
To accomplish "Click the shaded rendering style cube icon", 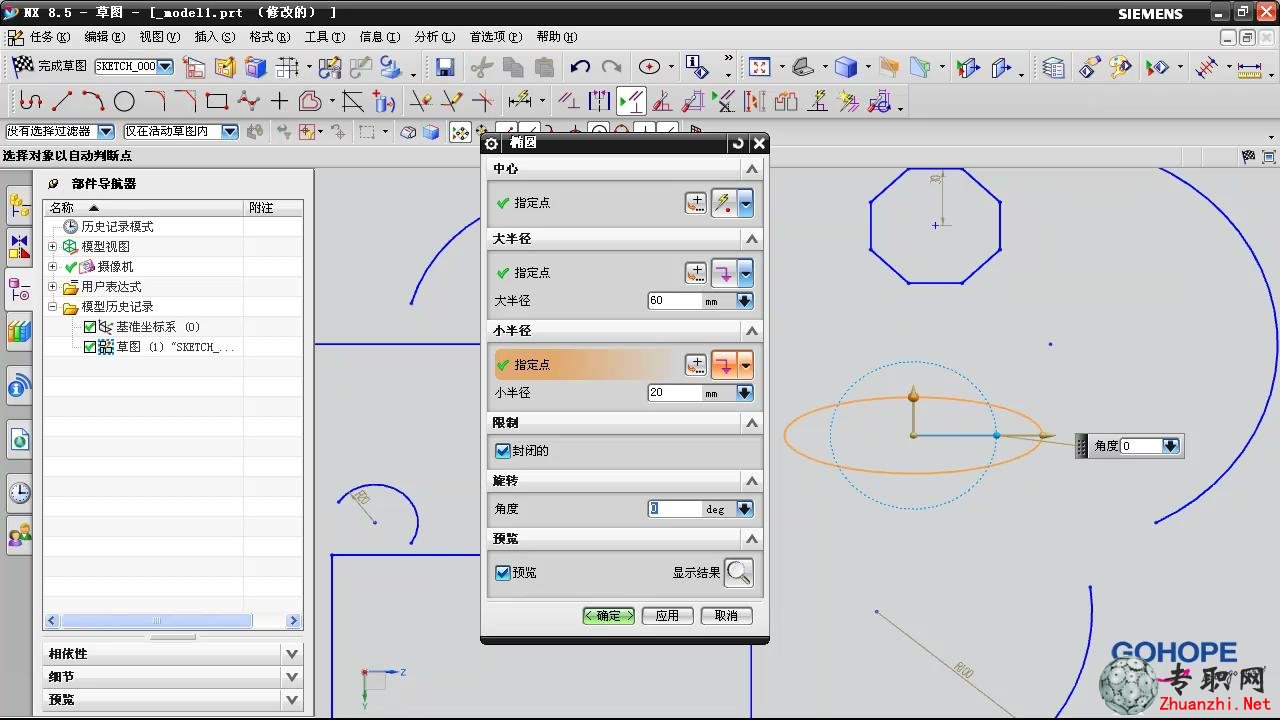I will 846,67.
